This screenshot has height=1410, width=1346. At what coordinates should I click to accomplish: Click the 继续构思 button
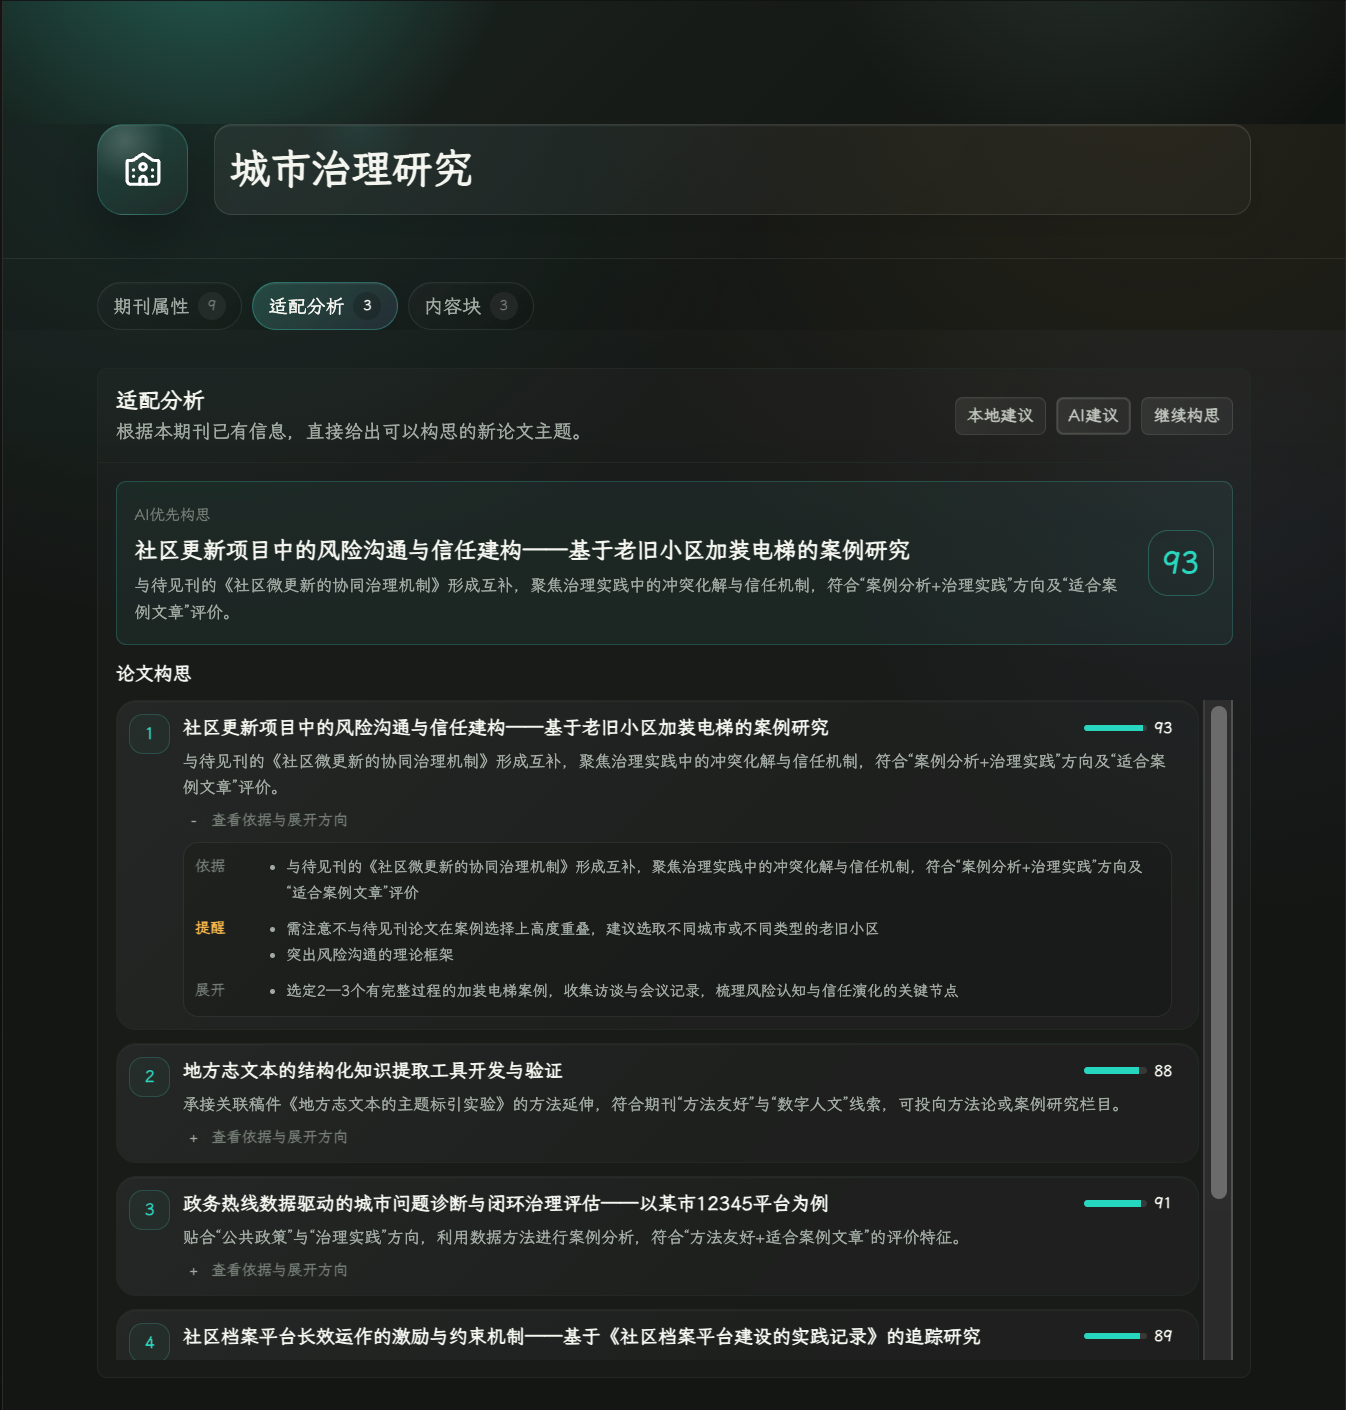1186,416
